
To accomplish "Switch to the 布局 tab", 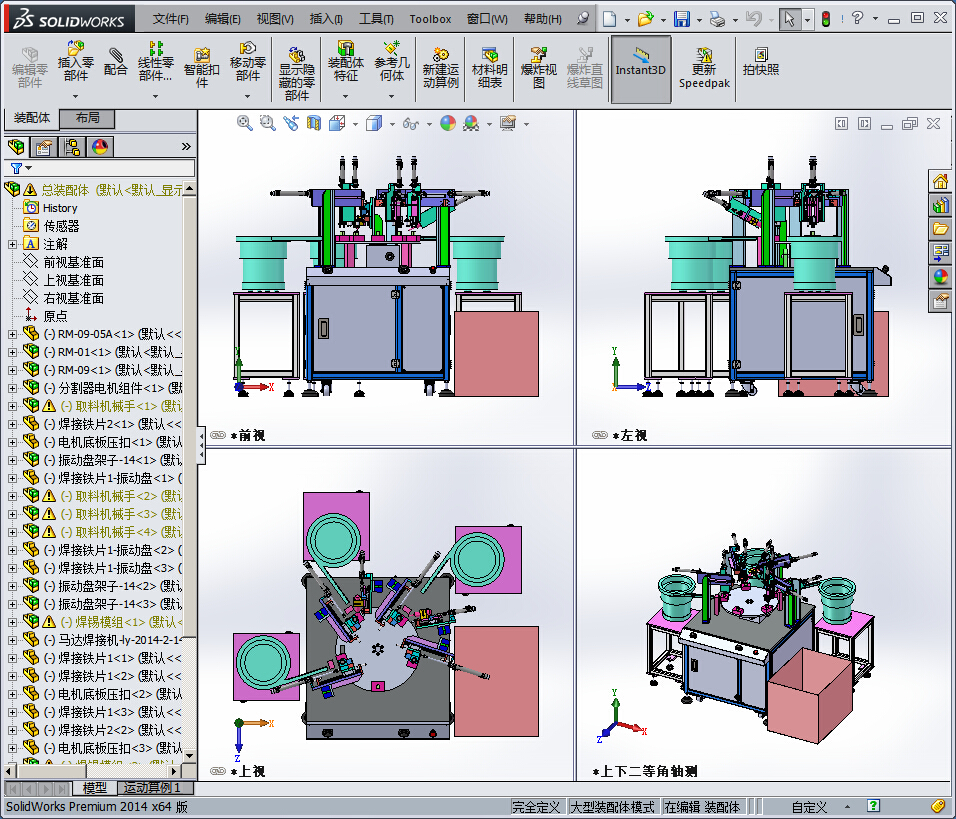I will pyautogui.click(x=87, y=118).
